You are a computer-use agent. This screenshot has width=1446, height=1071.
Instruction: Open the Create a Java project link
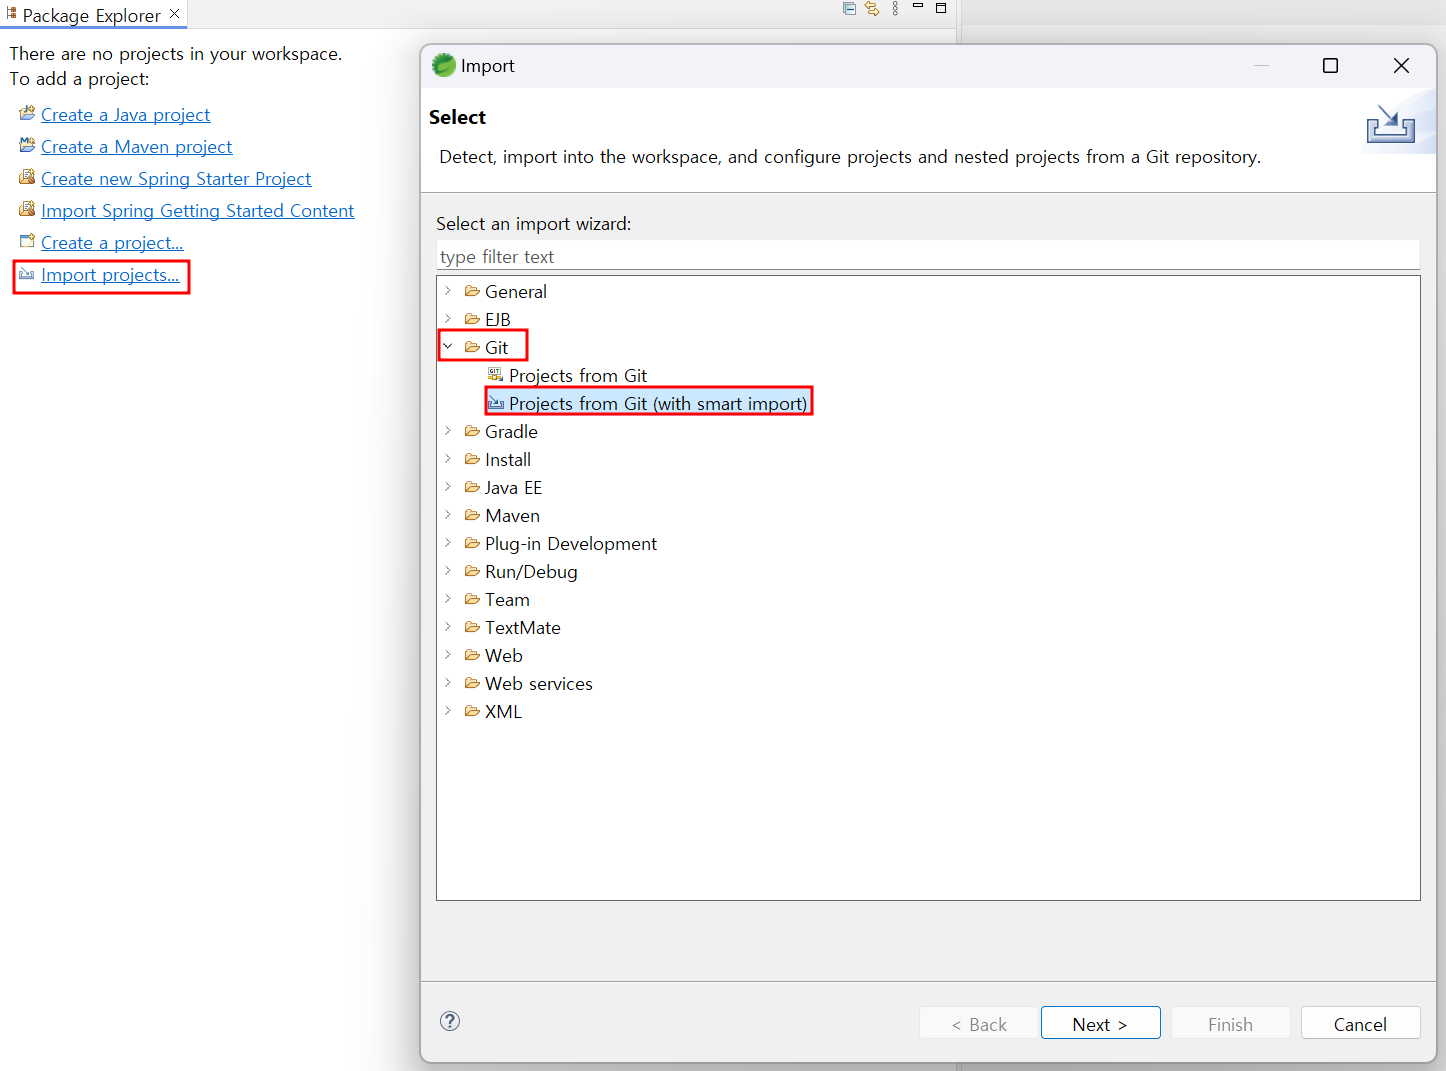tap(126, 114)
